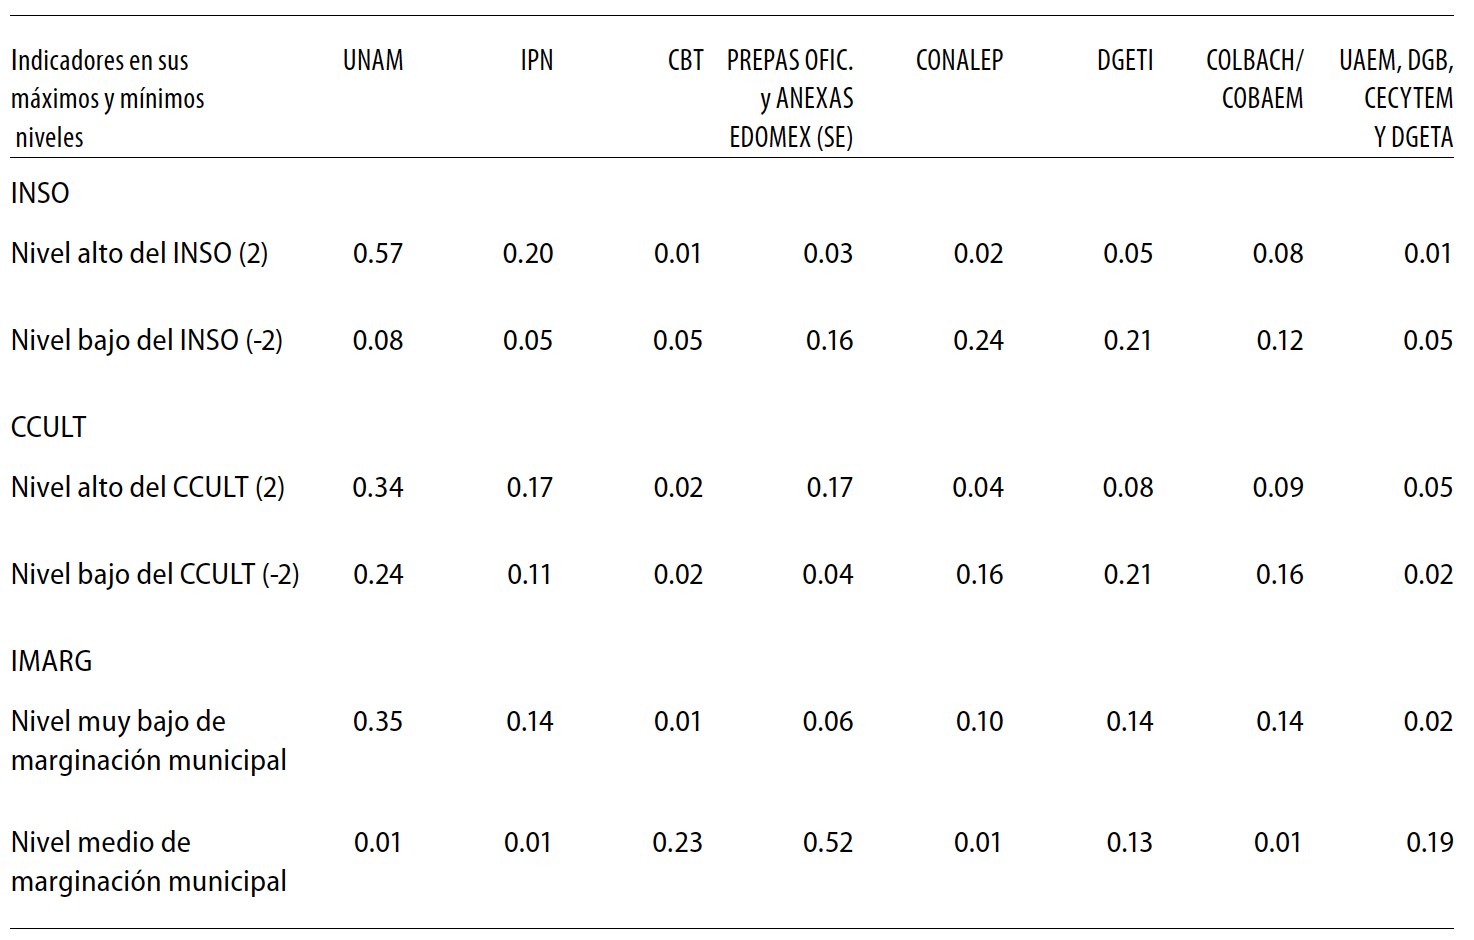1474x940 pixels.
Task: Select 'Nivel muy bajo de marginación municipal' label
Action: [148, 741]
